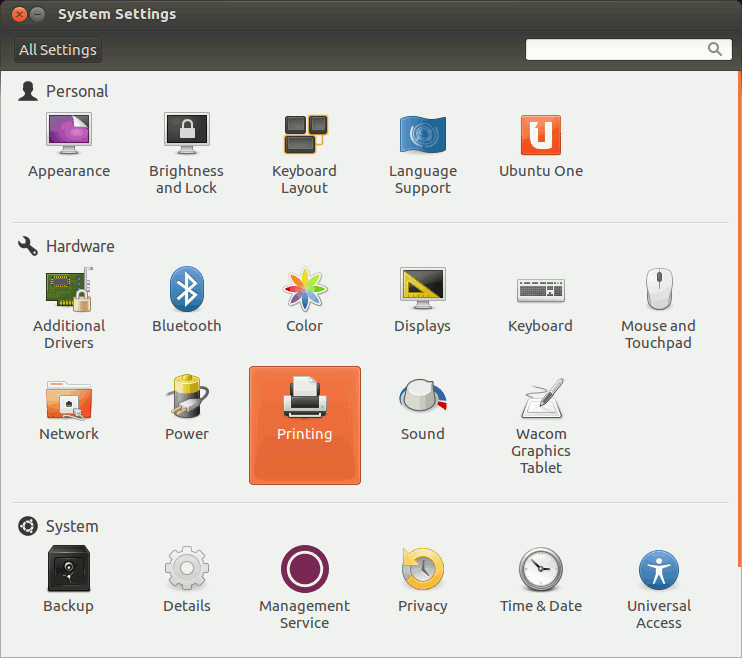
Task: Open the Network settings
Action: (x=68, y=399)
